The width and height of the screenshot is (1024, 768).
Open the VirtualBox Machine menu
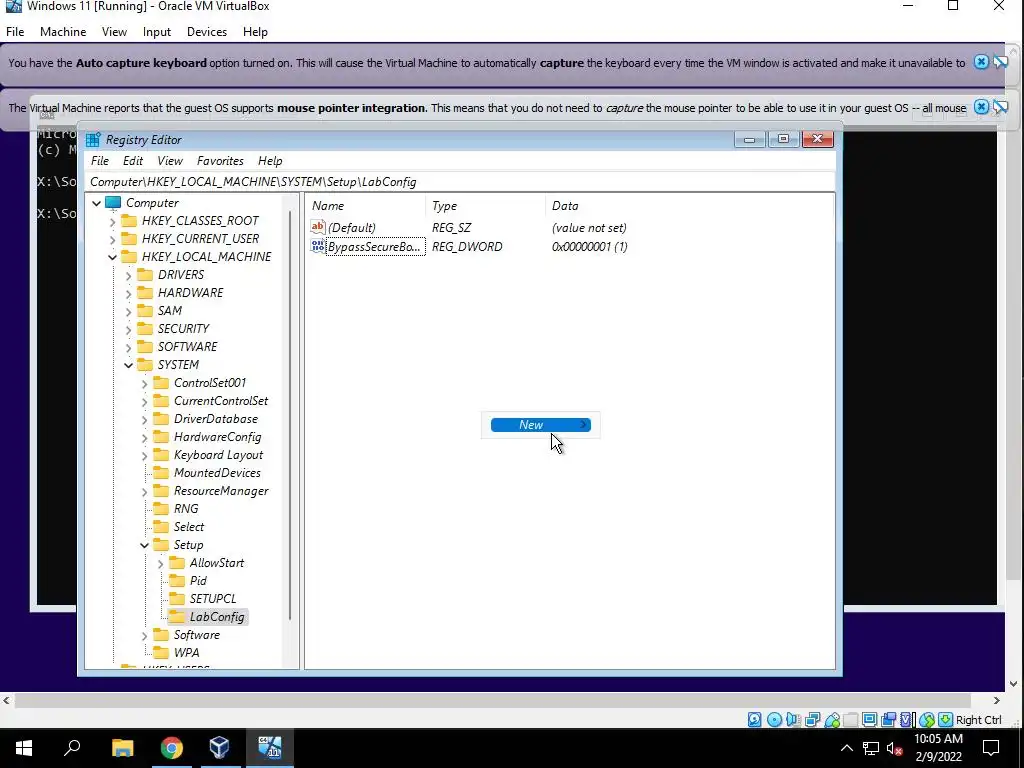click(63, 31)
